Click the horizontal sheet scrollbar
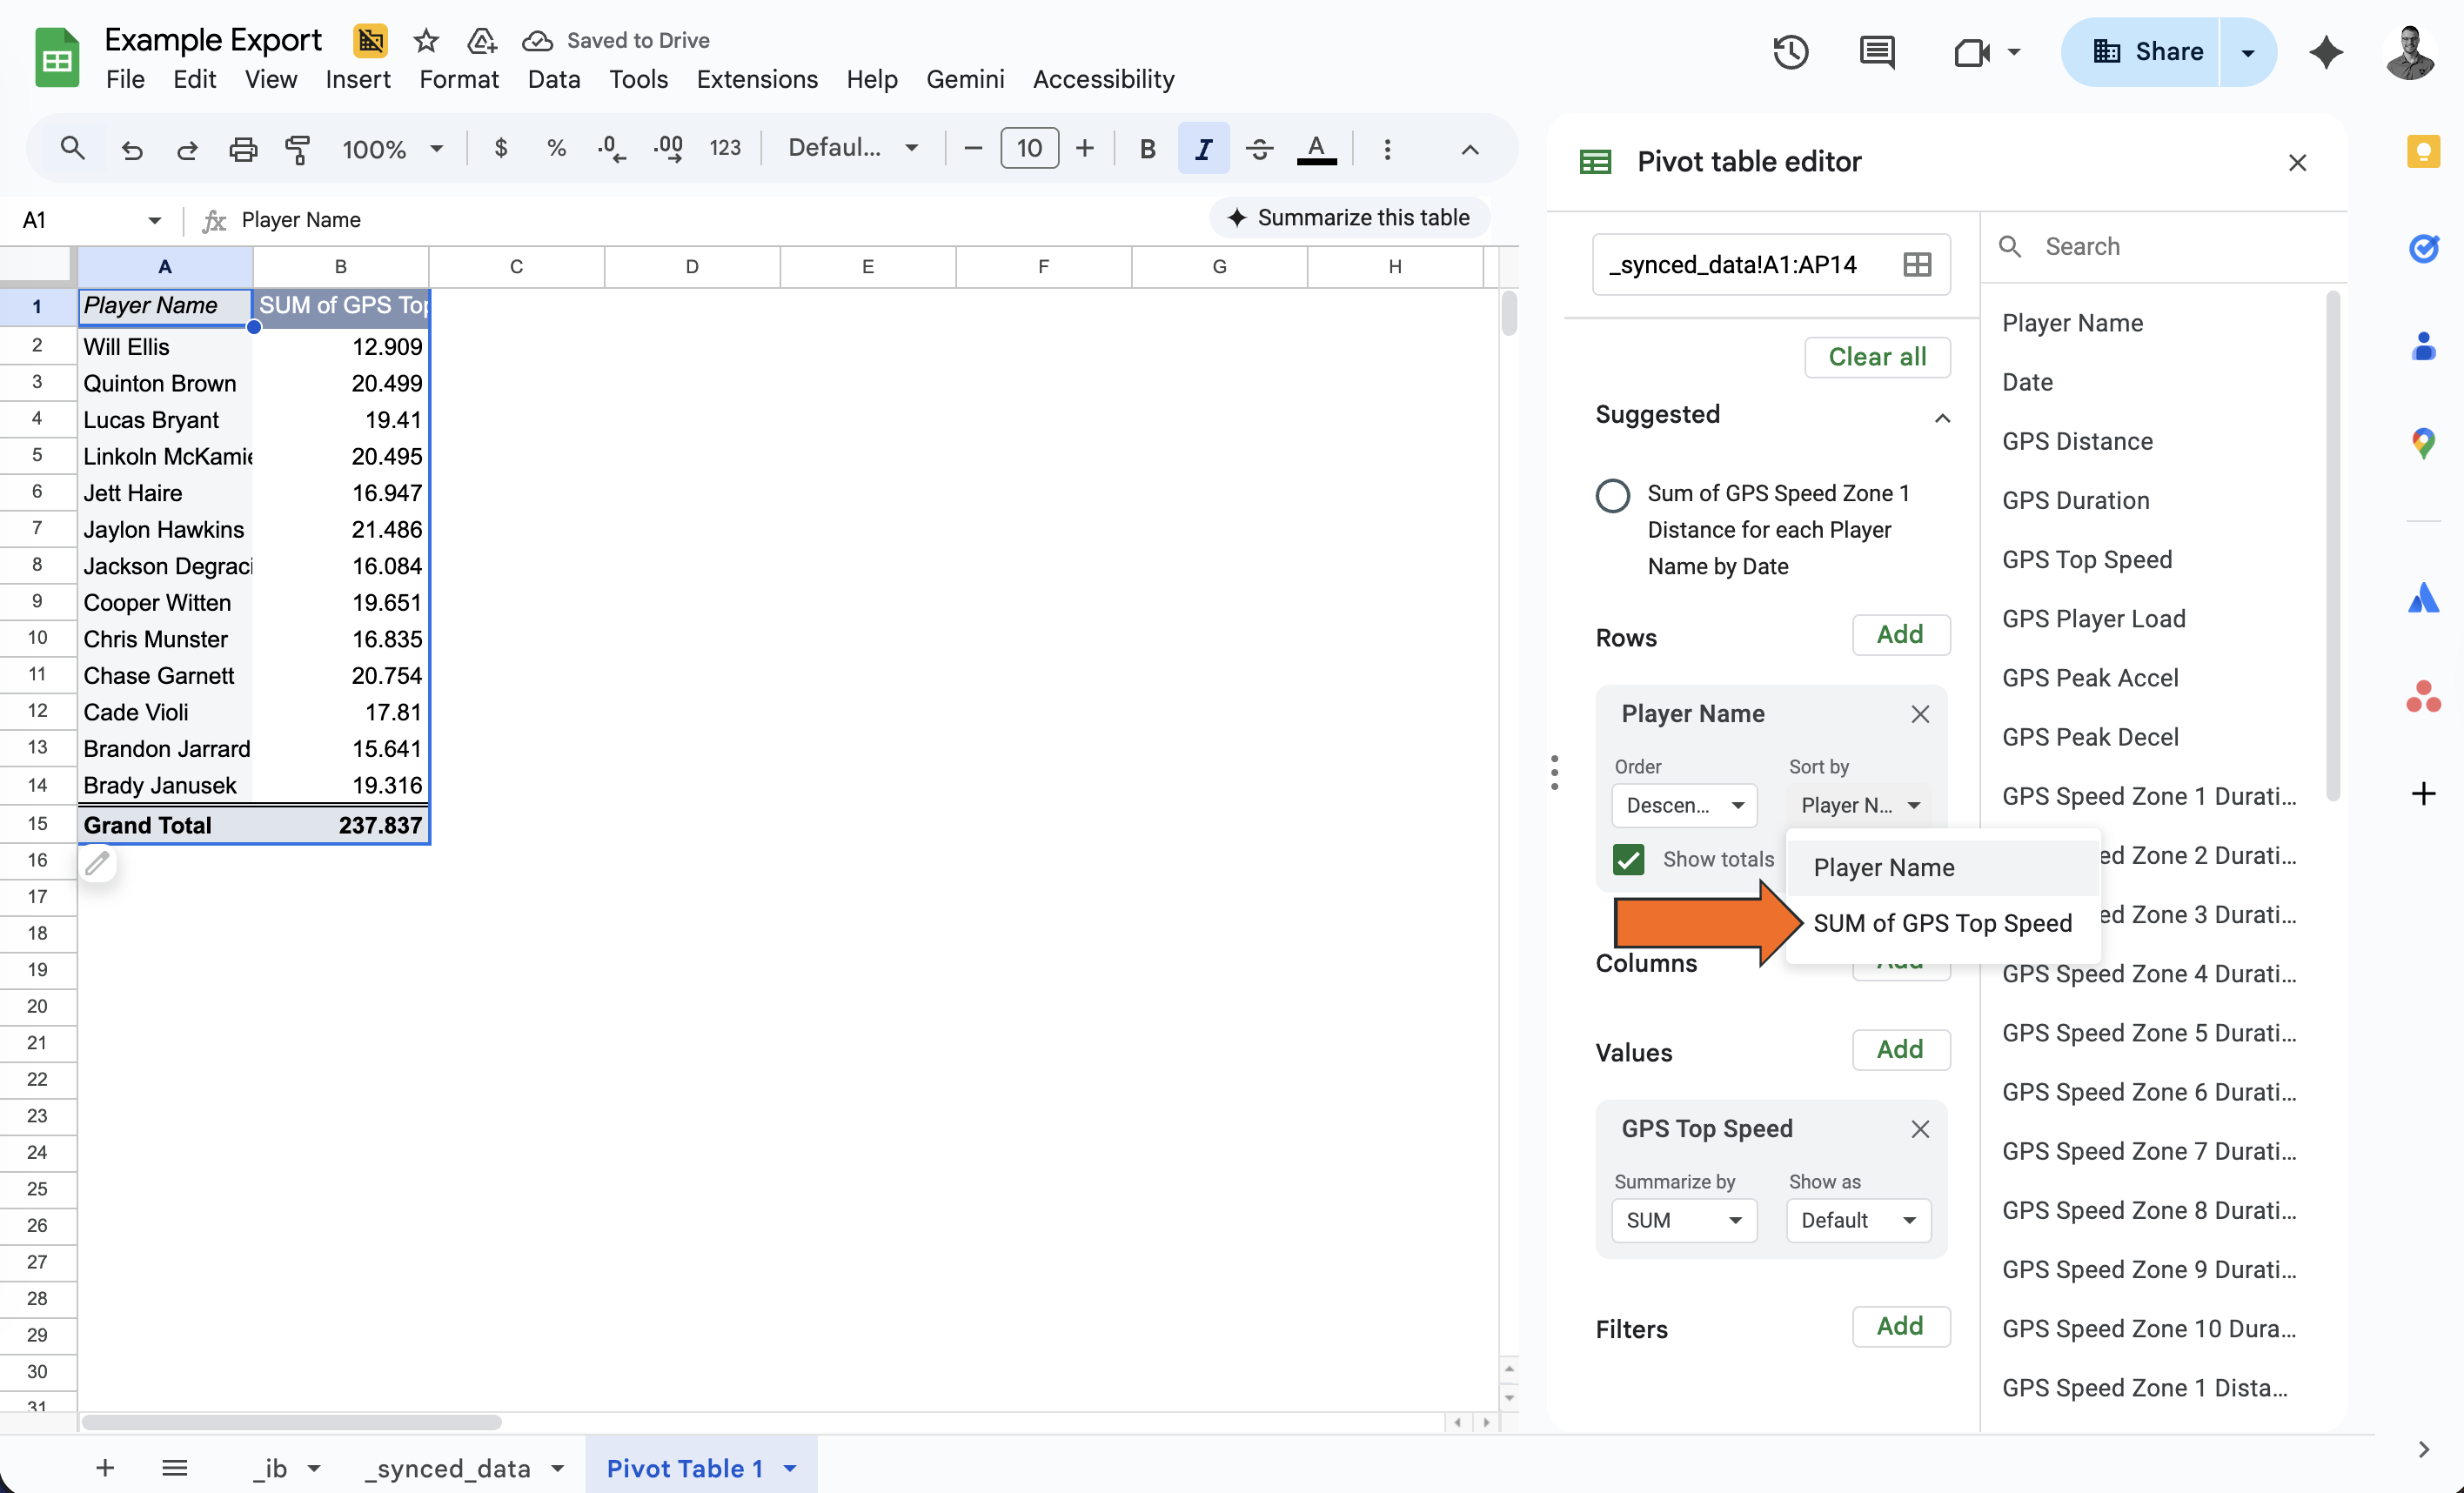Viewport: 2464px width, 1493px height. [291, 1421]
